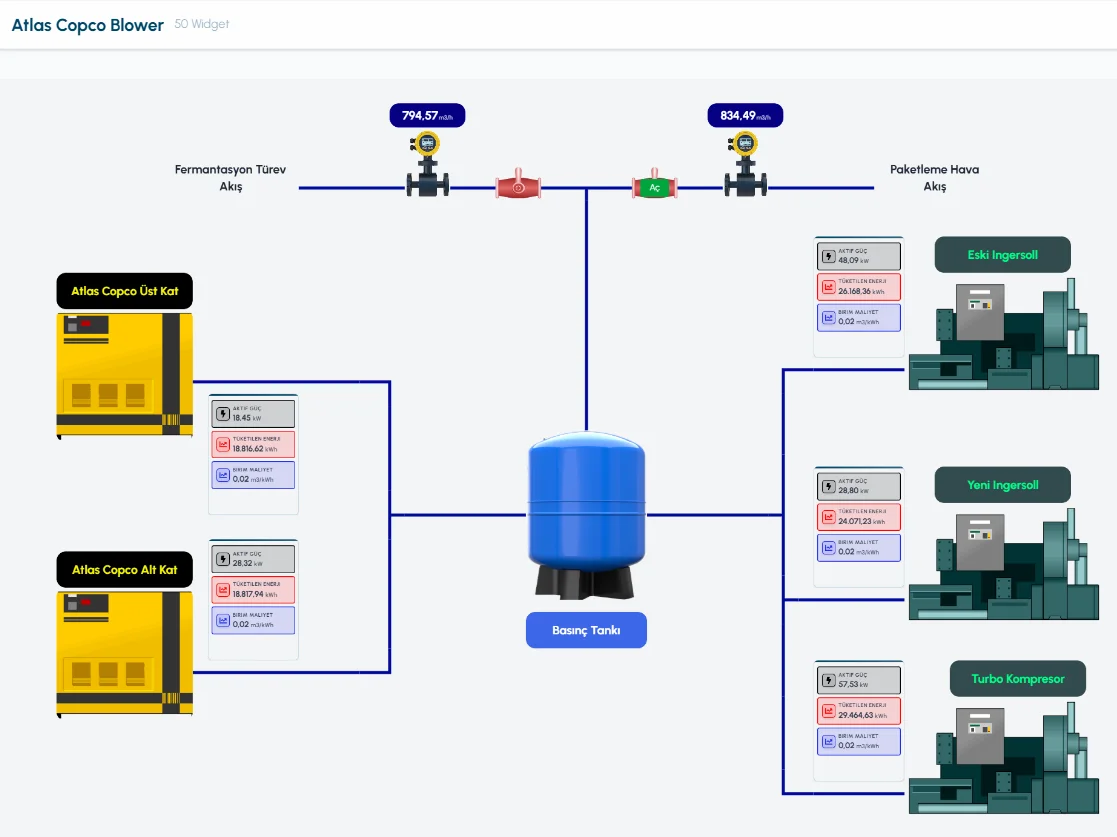Click the 26.168,36 kWh energy value

point(861,291)
